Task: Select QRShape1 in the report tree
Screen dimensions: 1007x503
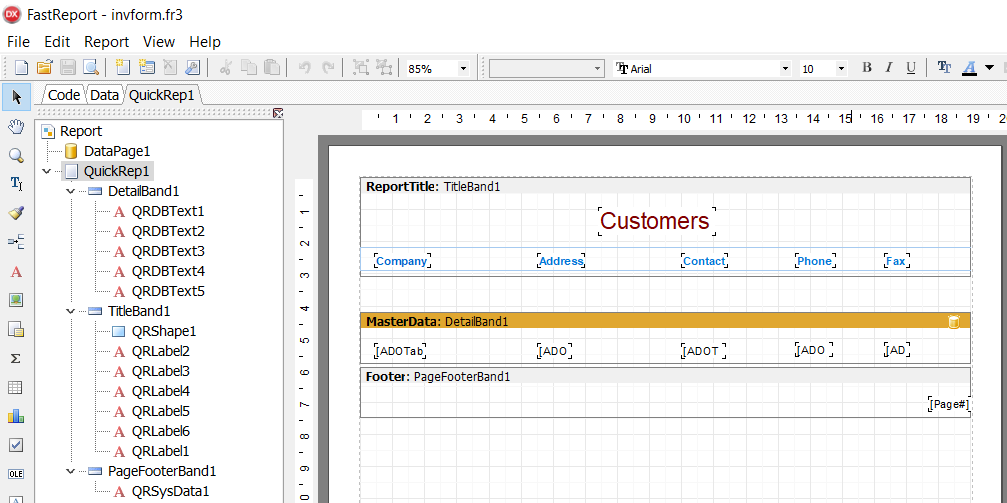Action: click(164, 331)
